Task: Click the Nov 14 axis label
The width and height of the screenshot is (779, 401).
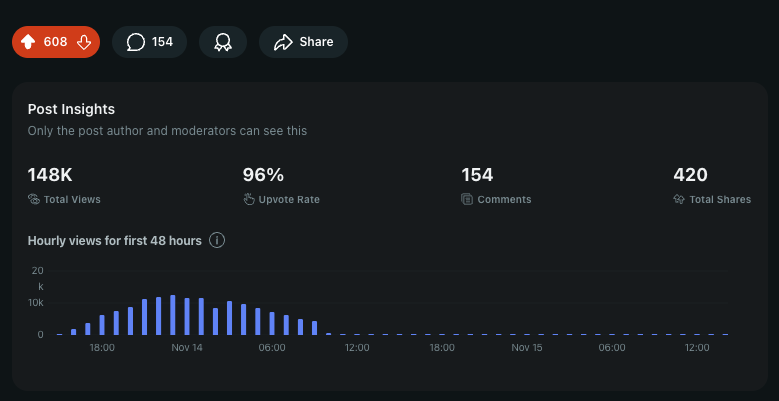Action: coord(187,348)
